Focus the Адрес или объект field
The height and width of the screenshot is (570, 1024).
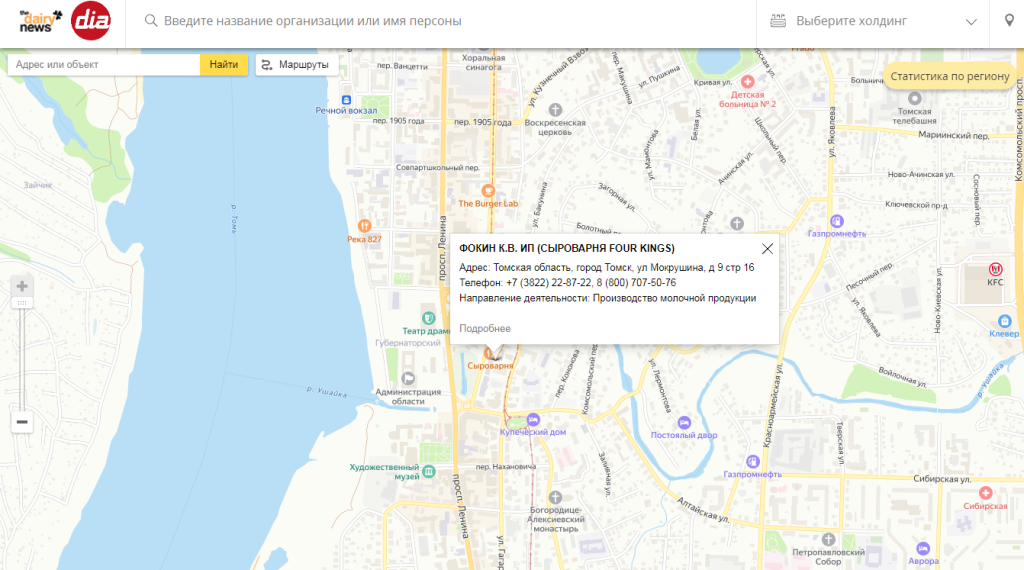coord(104,65)
